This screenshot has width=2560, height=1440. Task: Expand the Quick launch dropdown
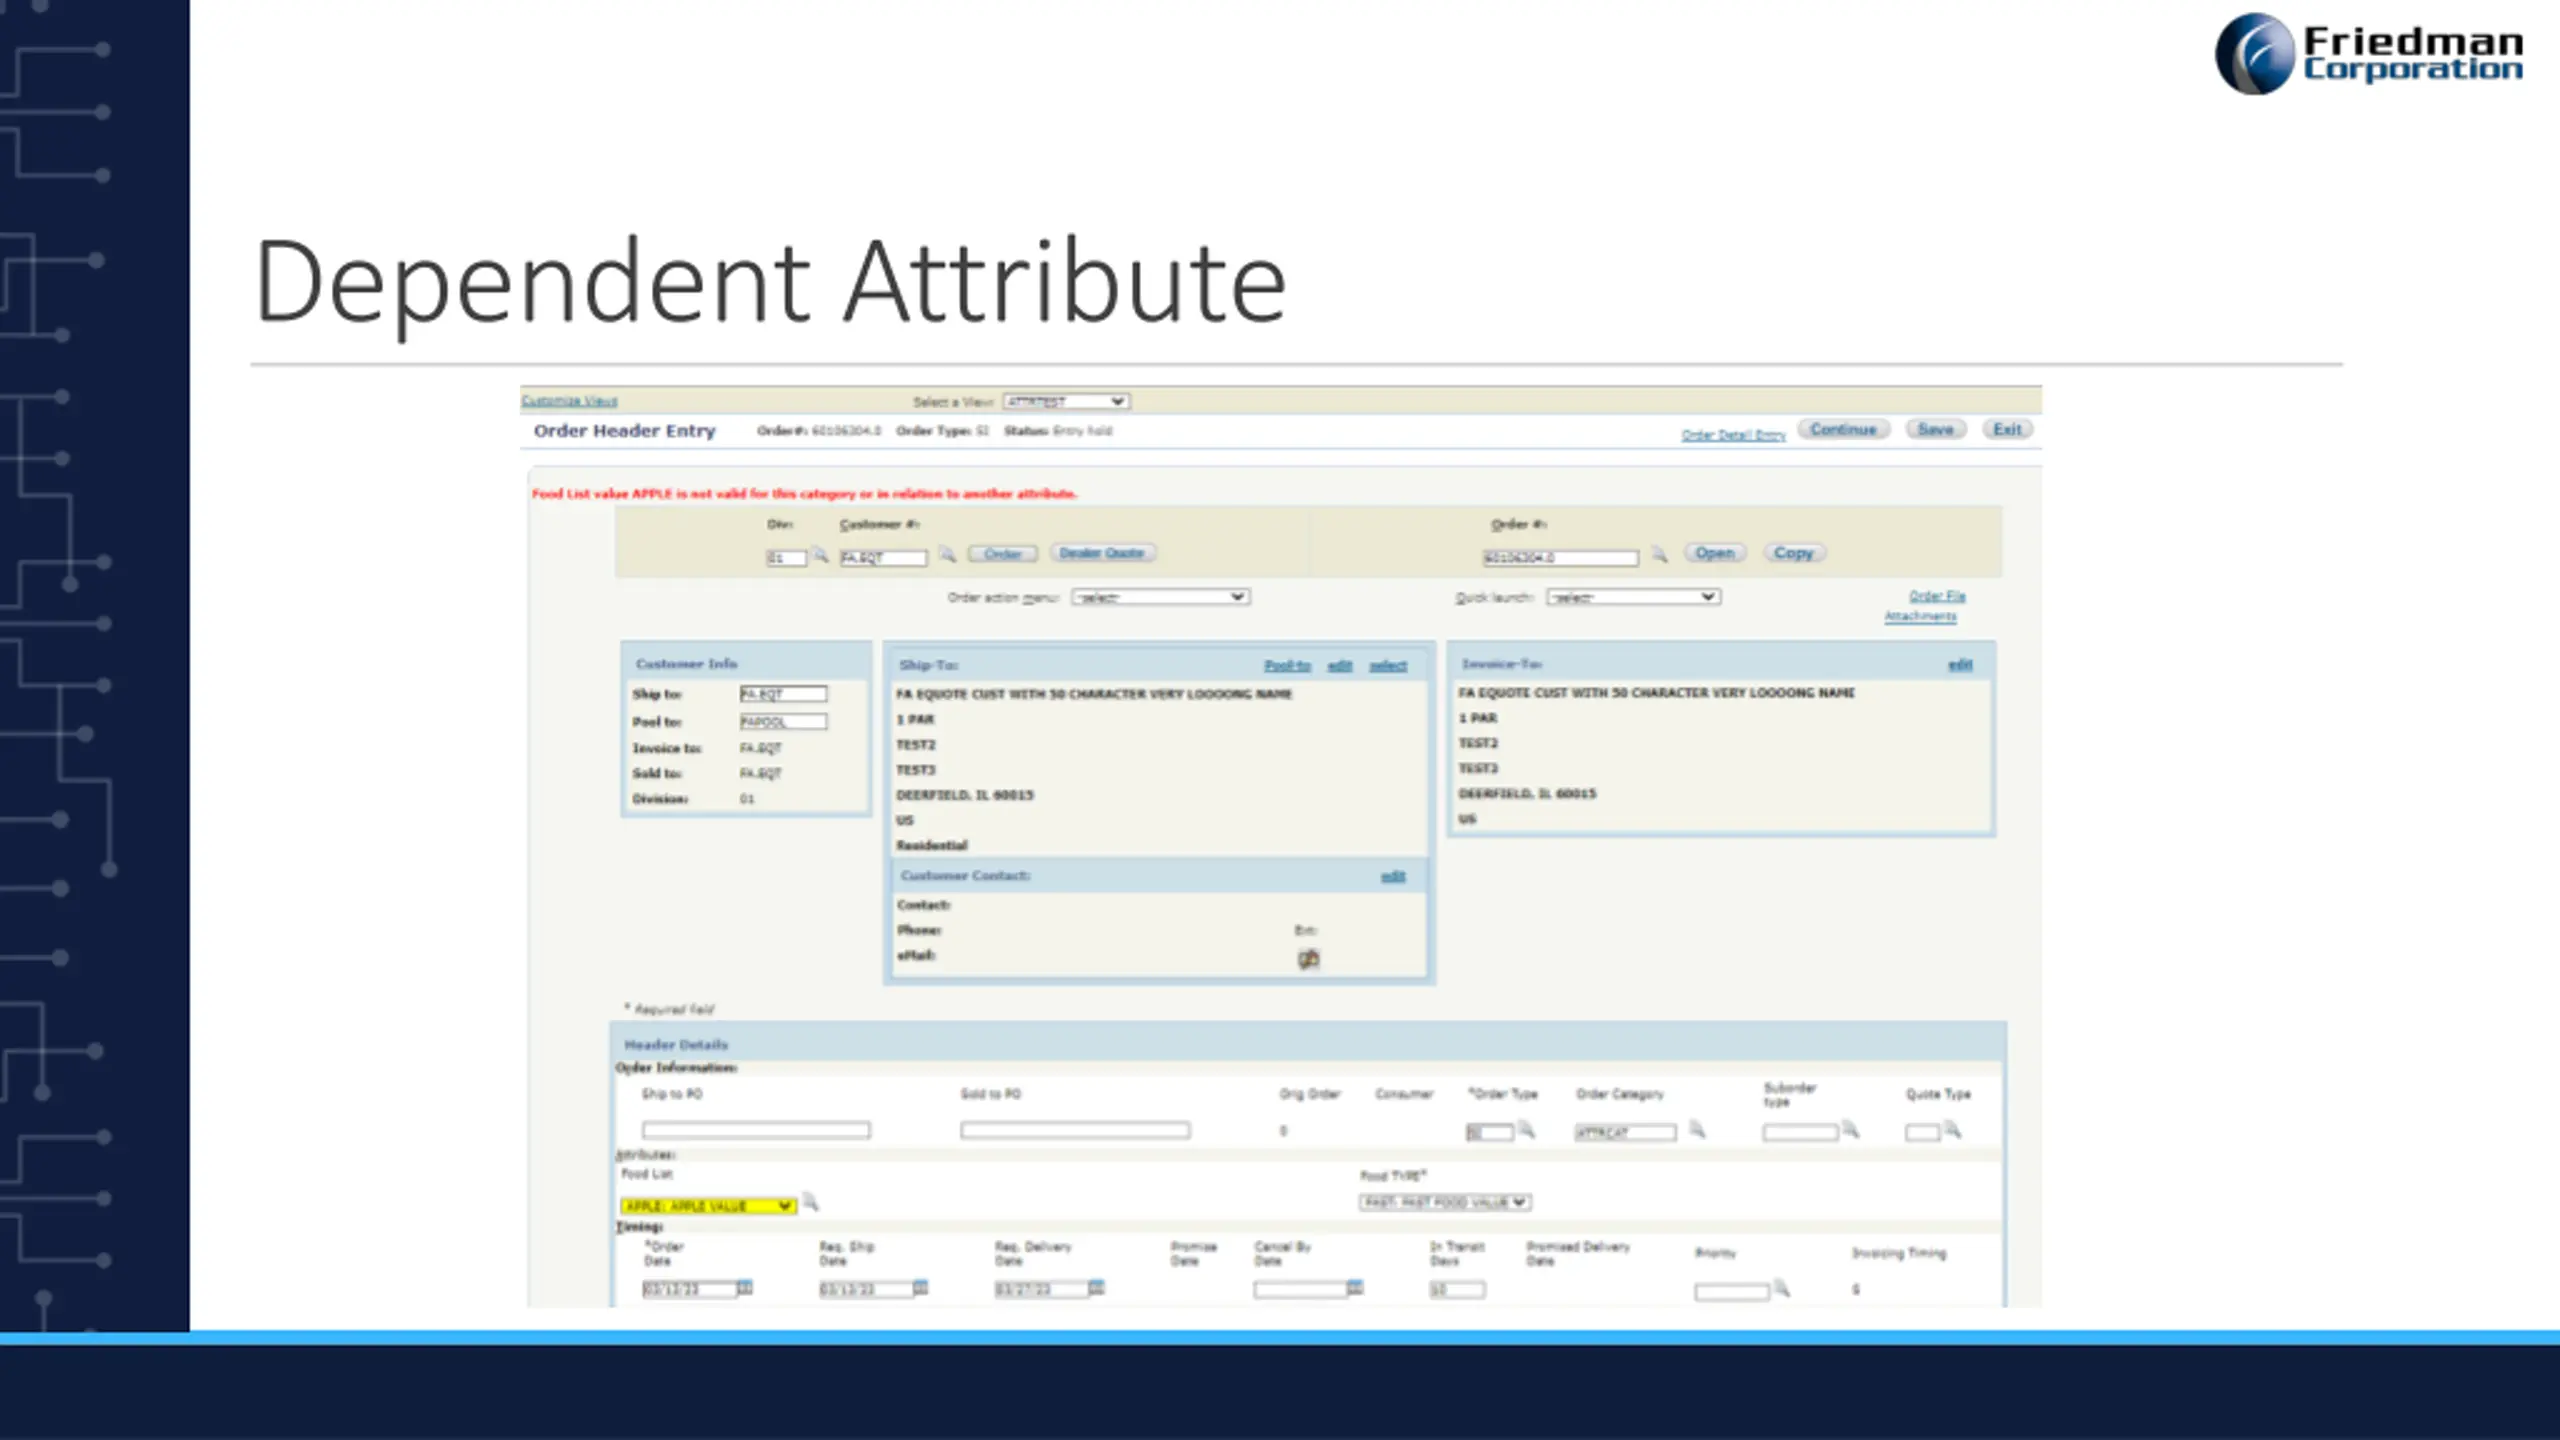coord(1633,597)
